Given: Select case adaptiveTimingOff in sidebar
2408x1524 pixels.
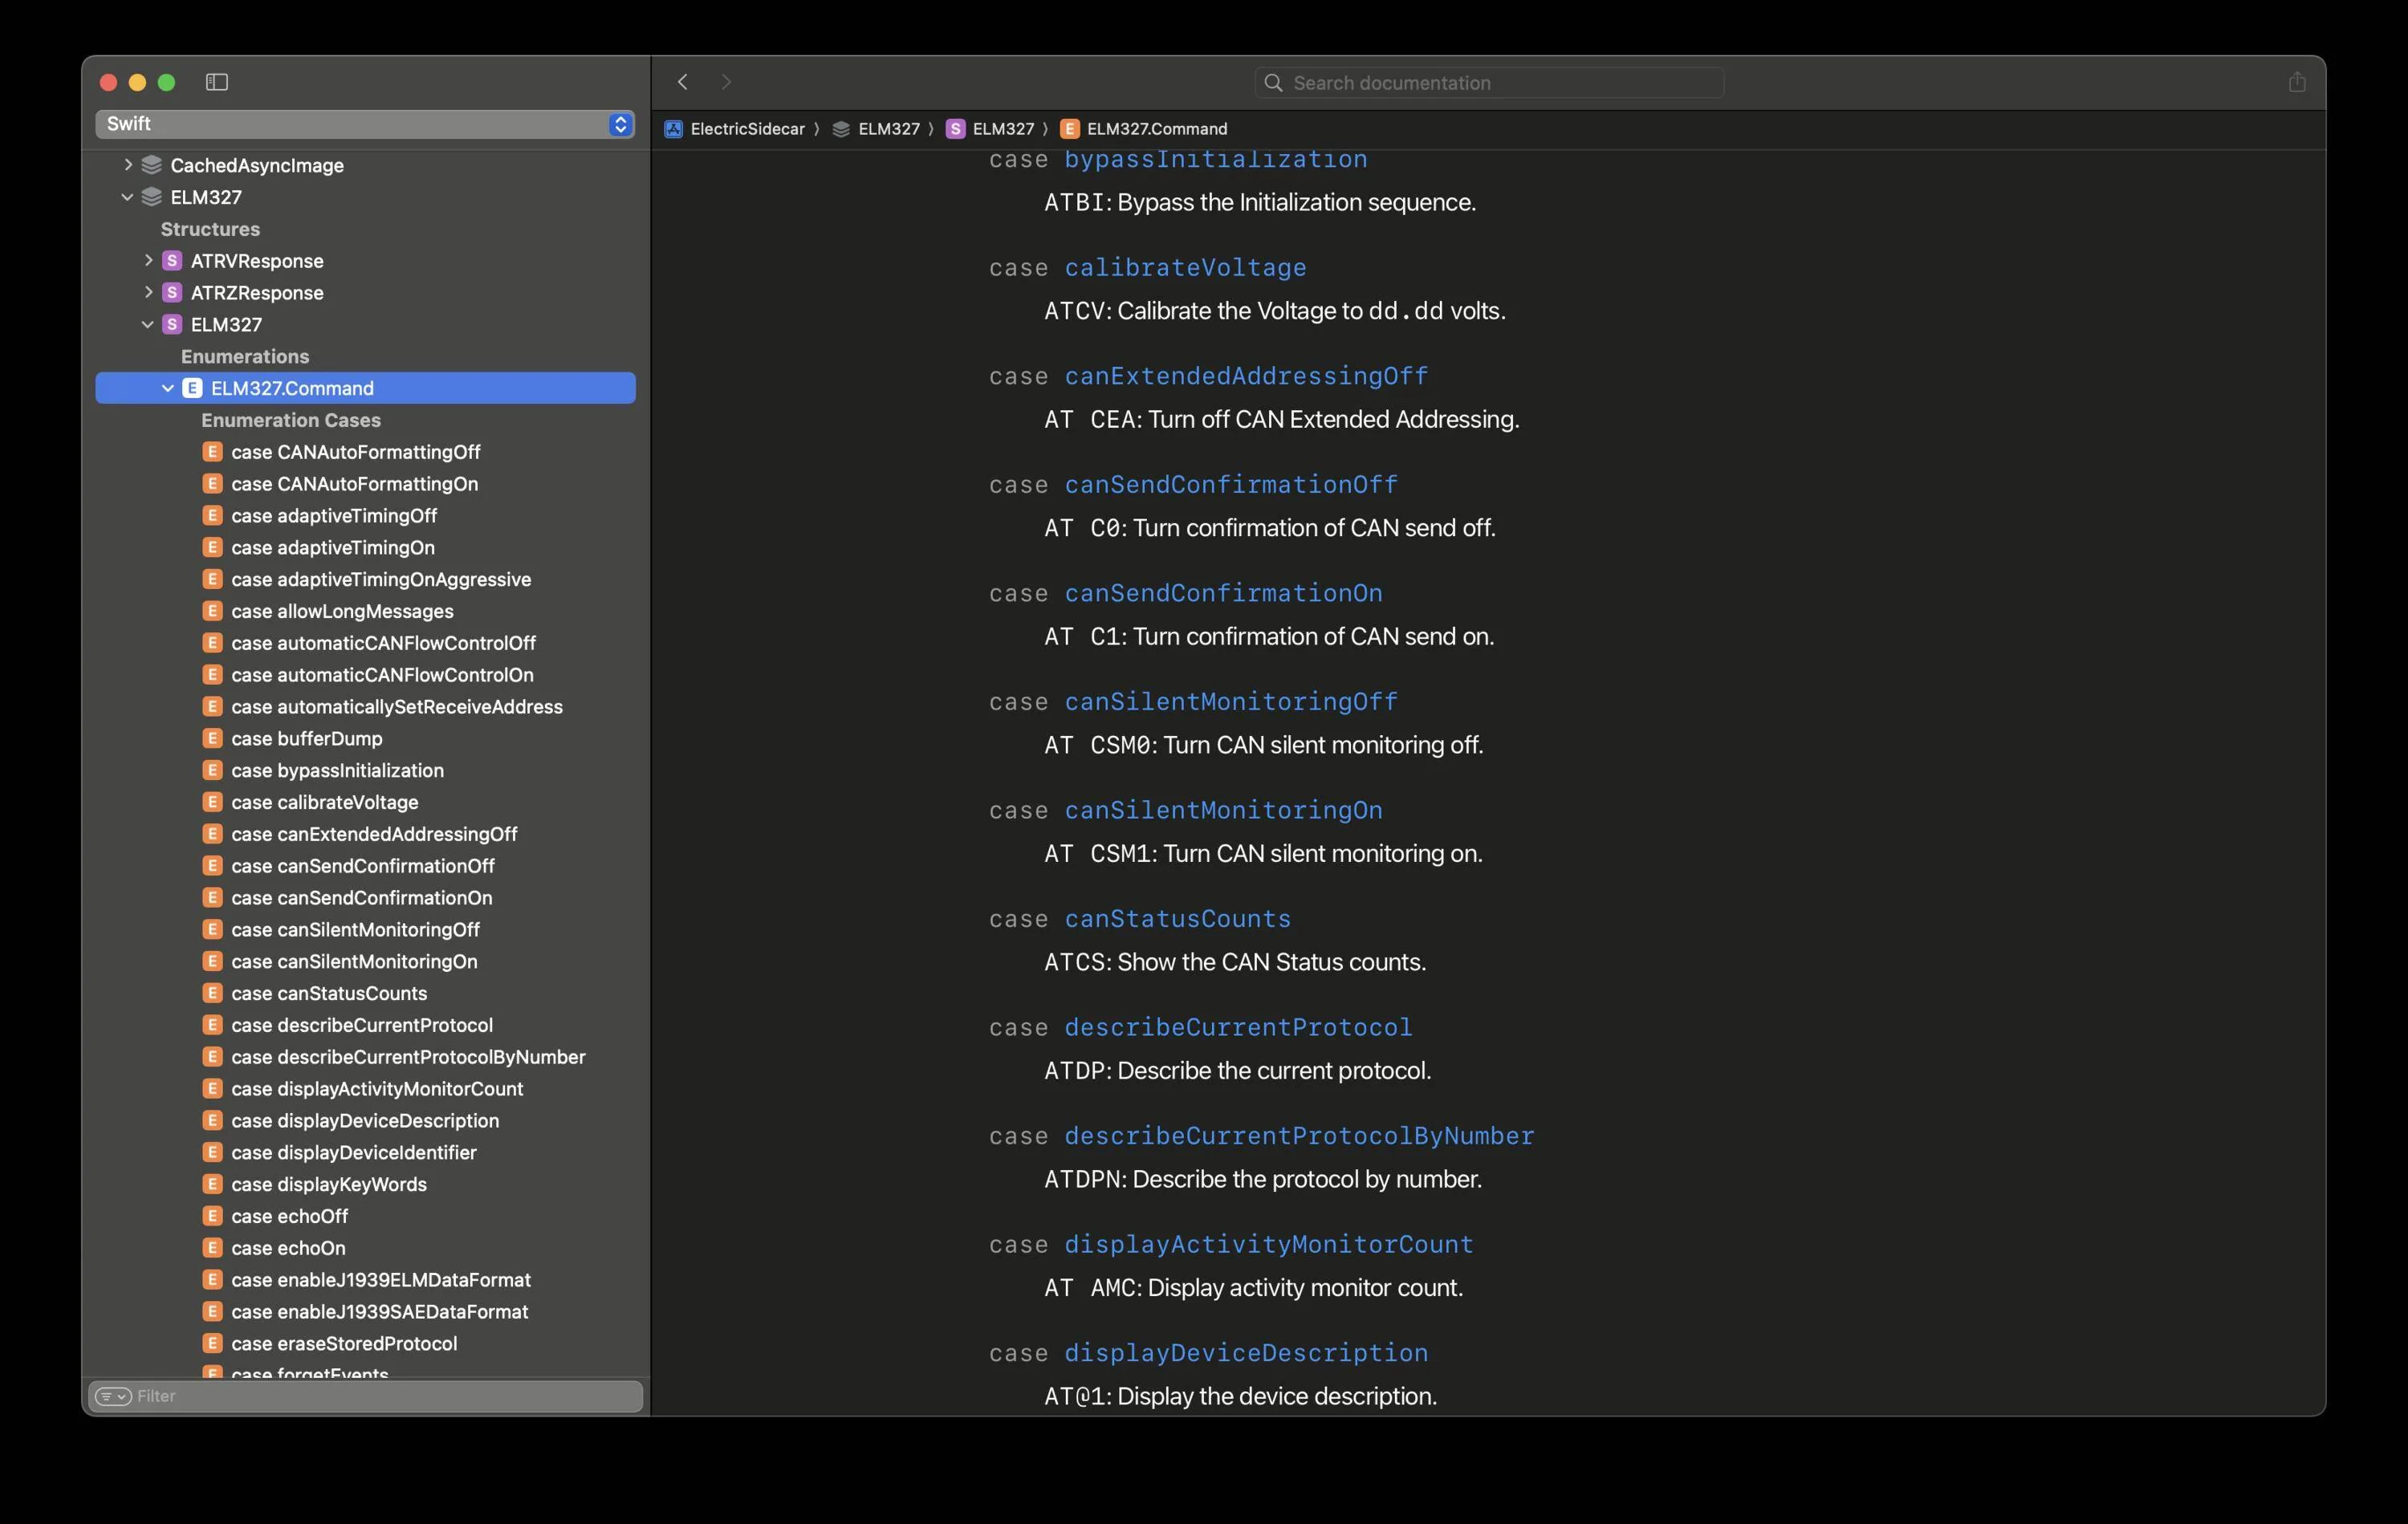Looking at the screenshot, I should (334, 516).
